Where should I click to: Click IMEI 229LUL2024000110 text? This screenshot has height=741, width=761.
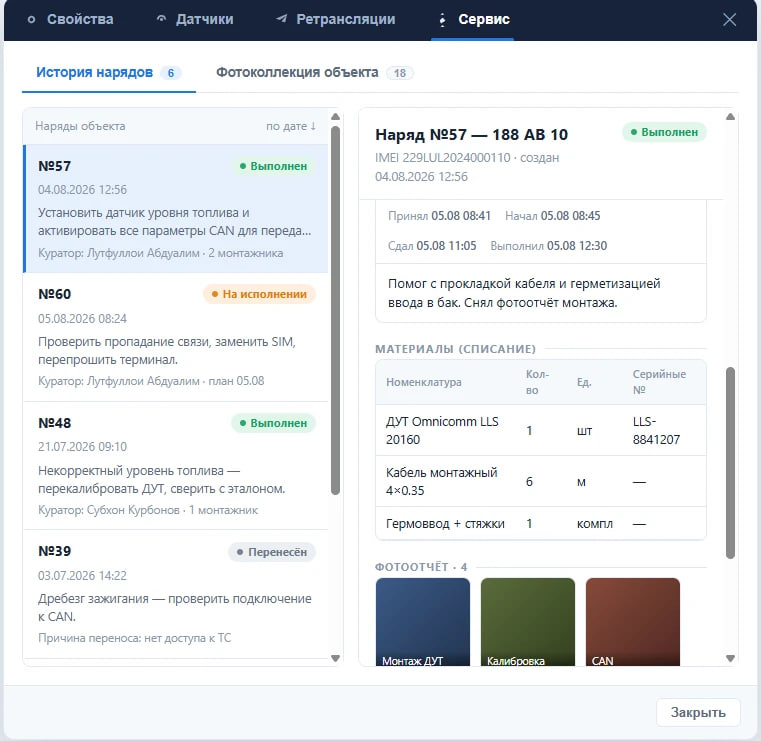pos(443,158)
